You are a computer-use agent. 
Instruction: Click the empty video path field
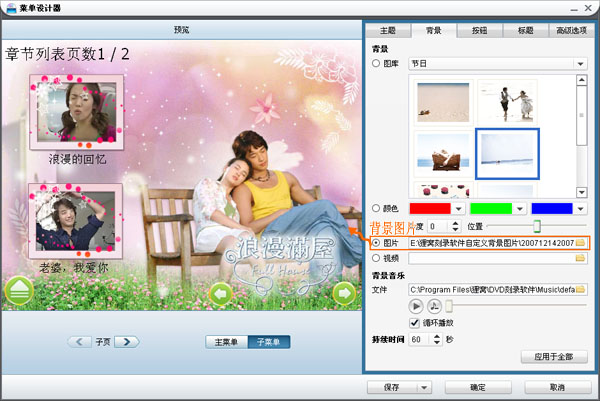click(x=492, y=258)
